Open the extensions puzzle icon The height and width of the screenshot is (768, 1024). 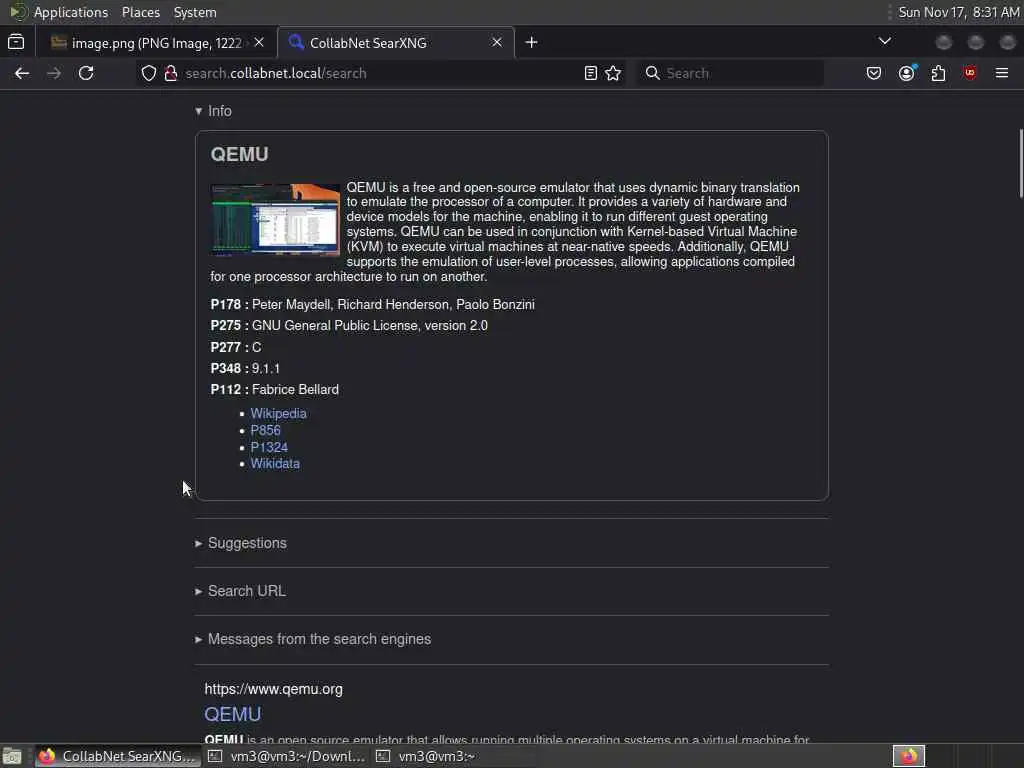click(938, 73)
